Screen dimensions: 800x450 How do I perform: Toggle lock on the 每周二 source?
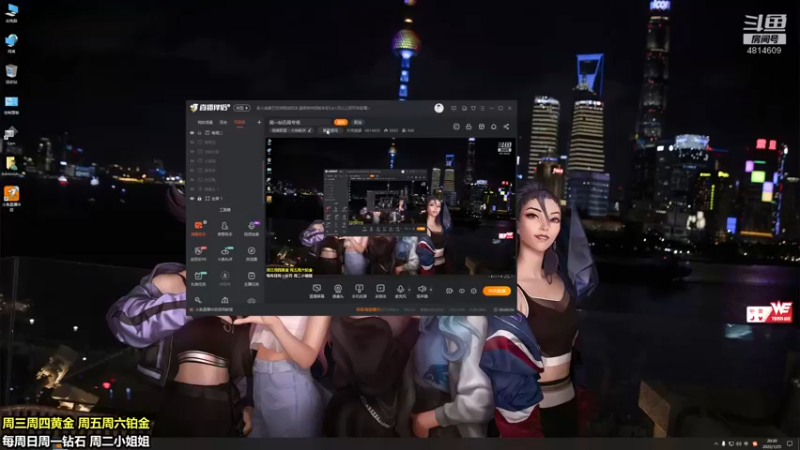coord(199,133)
